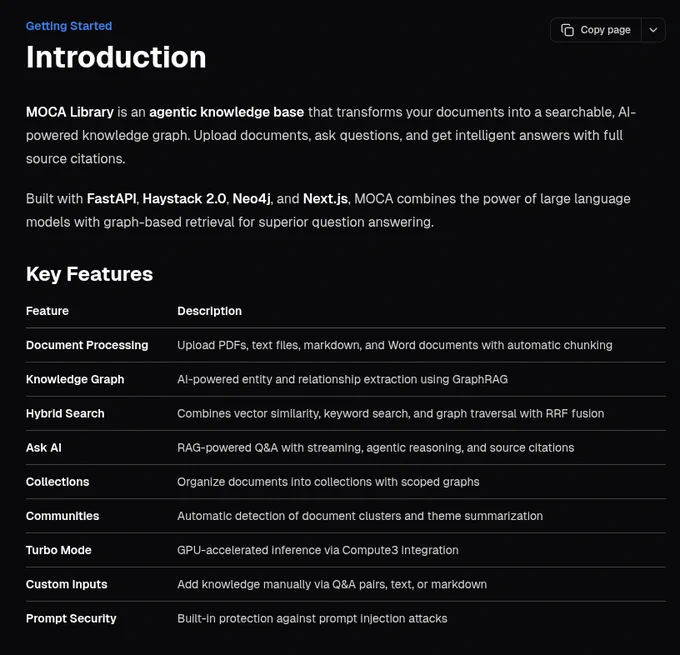Click the bold agentic knowledge base phrase

(x=226, y=112)
